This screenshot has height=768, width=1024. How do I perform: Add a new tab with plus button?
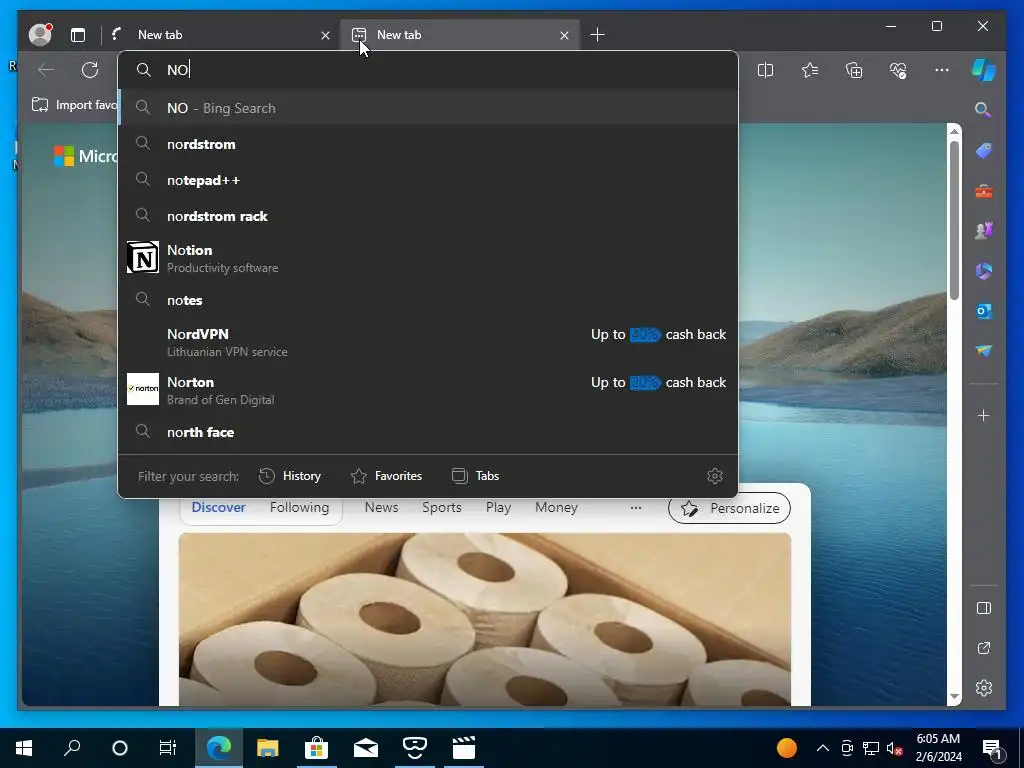point(597,35)
